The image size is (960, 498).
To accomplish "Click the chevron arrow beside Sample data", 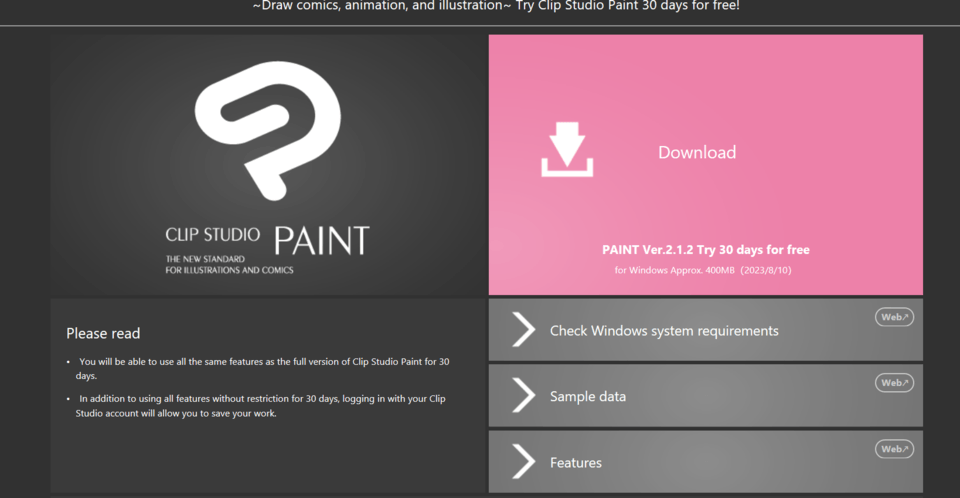I will [x=523, y=396].
